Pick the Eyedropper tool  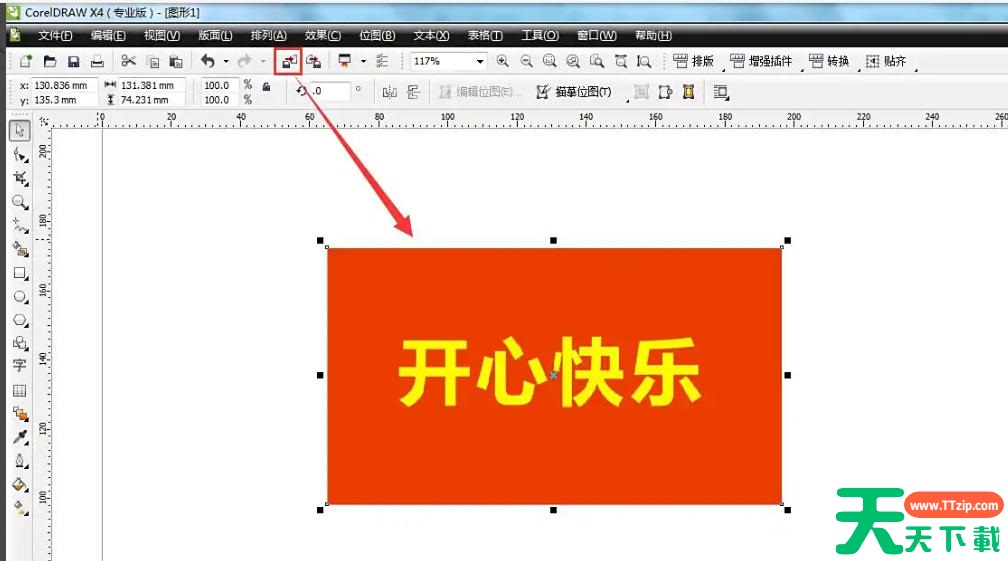coord(19,437)
